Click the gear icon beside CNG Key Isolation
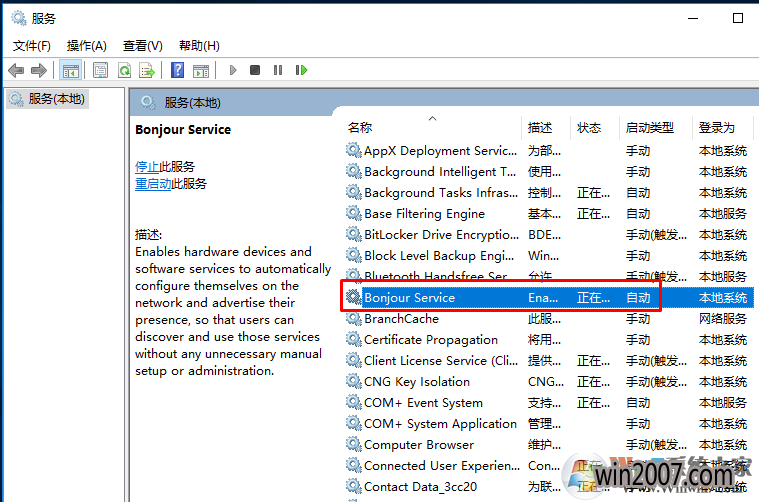This screenshot has height=502, width=759. click(x=354, y=382)
